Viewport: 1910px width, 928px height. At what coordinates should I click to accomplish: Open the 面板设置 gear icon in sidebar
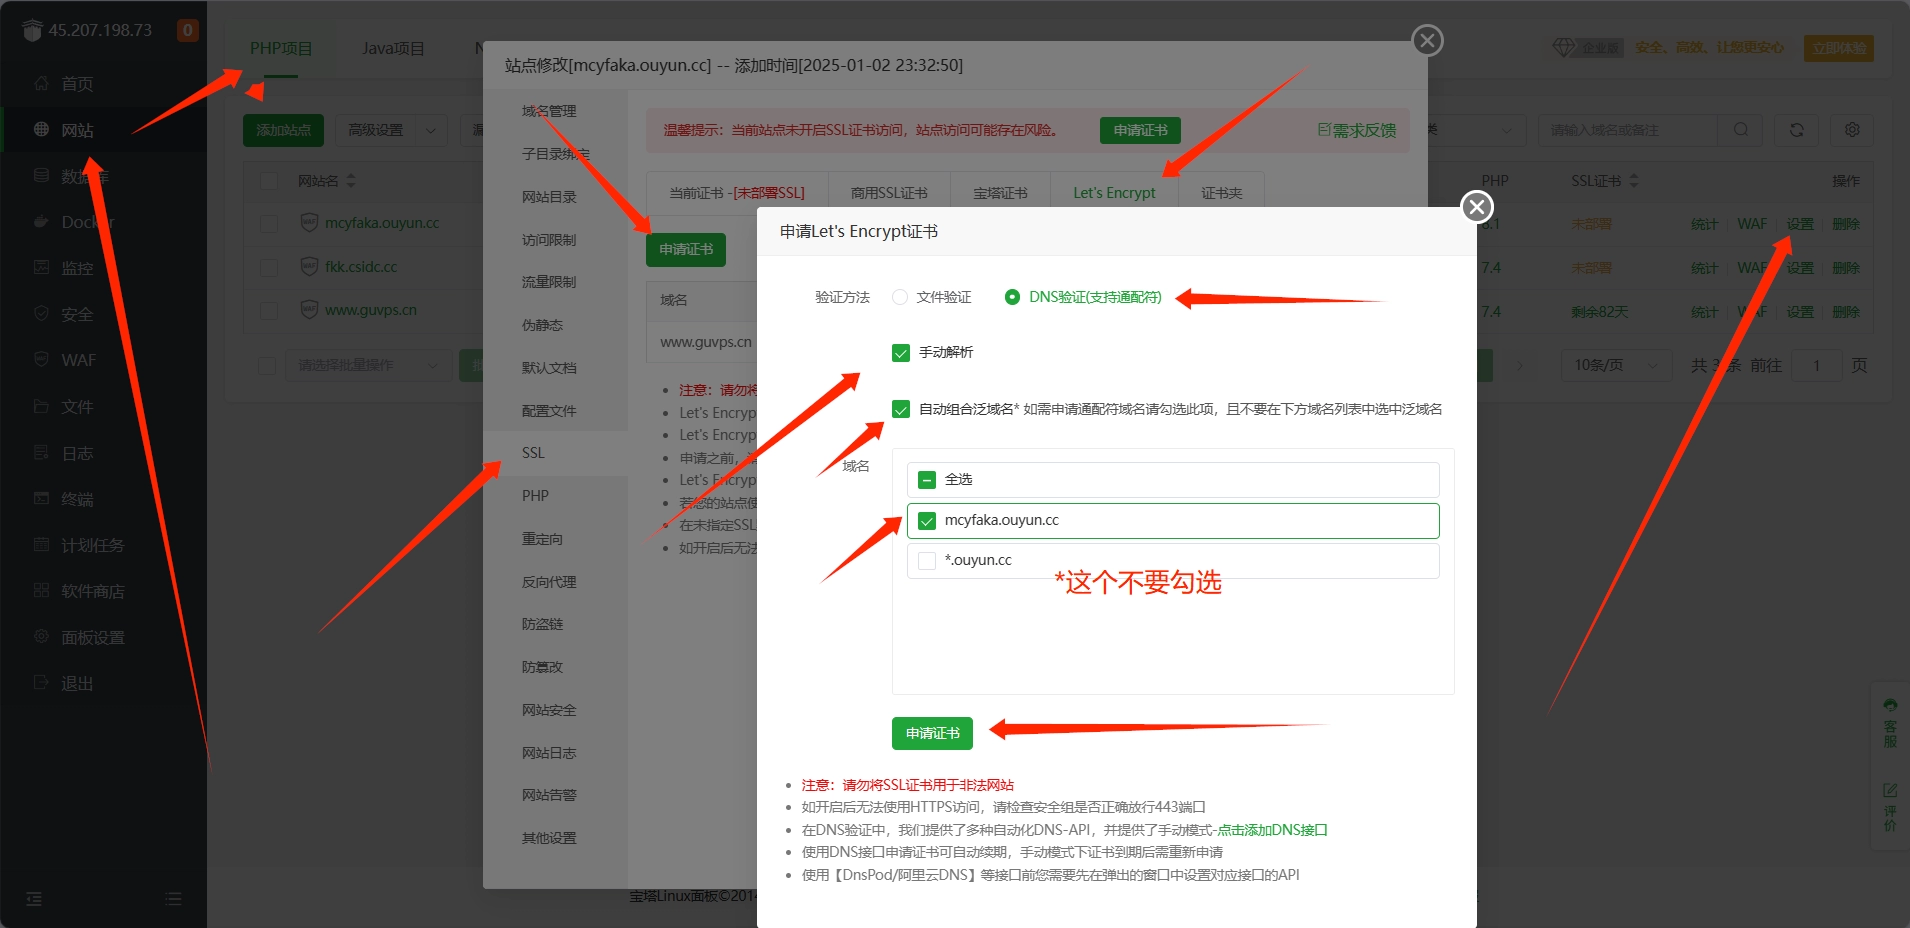41,636
